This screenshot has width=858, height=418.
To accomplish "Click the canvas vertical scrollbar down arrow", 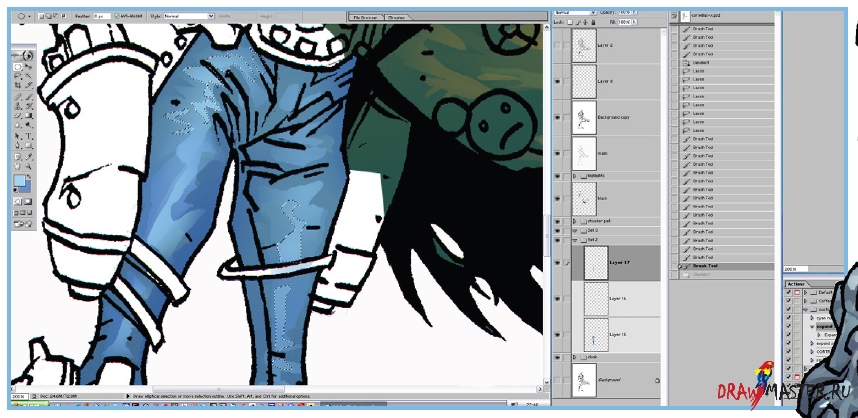I will click(546, 382).
